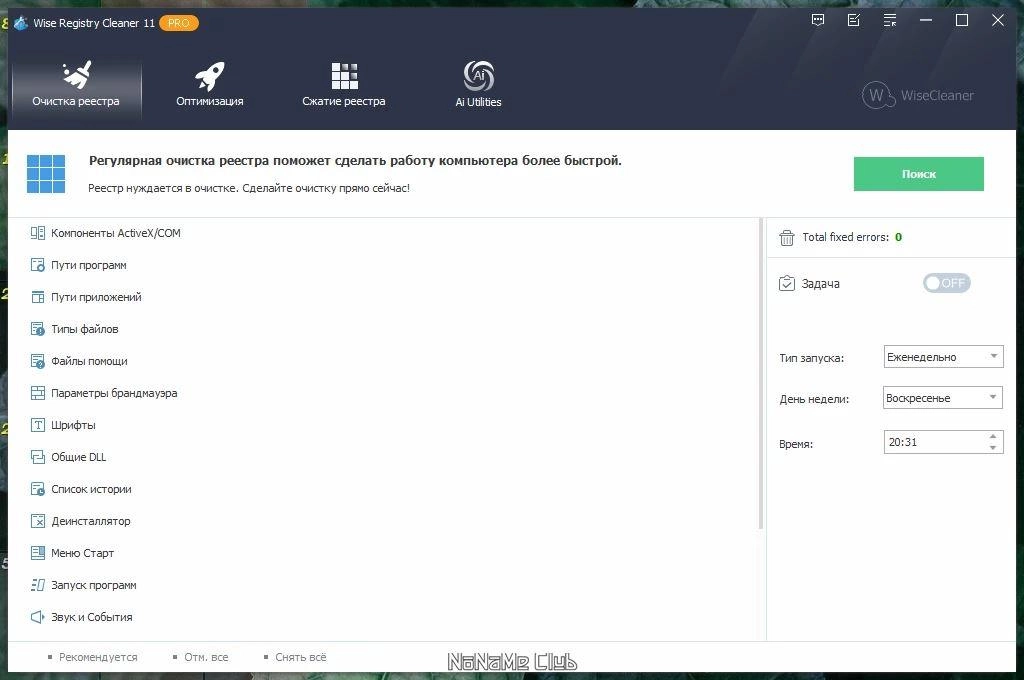
Task: Click the registry category list scrollbar
Action: 761,374
